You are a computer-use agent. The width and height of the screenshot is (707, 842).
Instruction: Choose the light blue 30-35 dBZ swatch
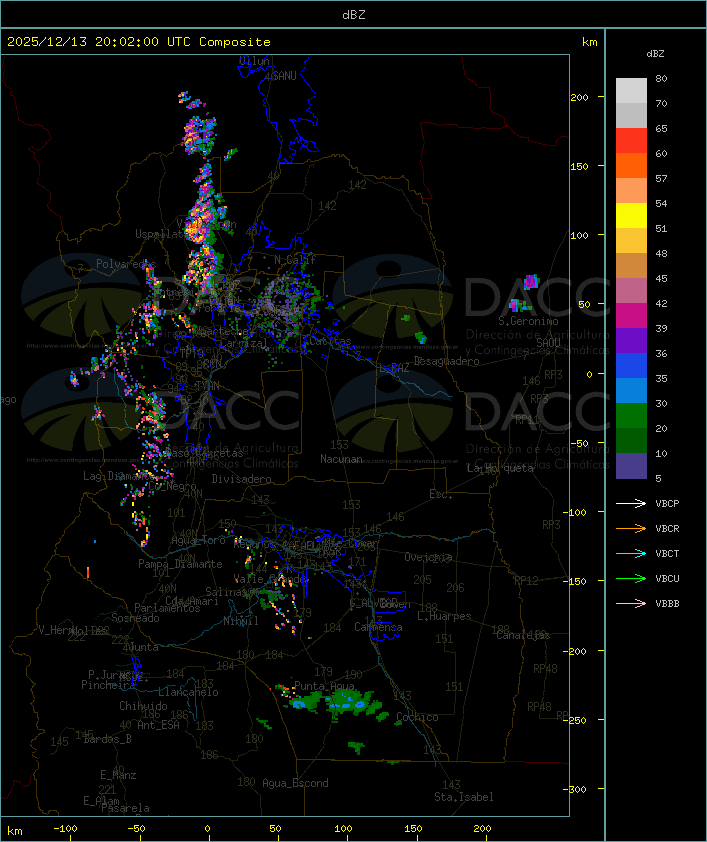[631, 390]
